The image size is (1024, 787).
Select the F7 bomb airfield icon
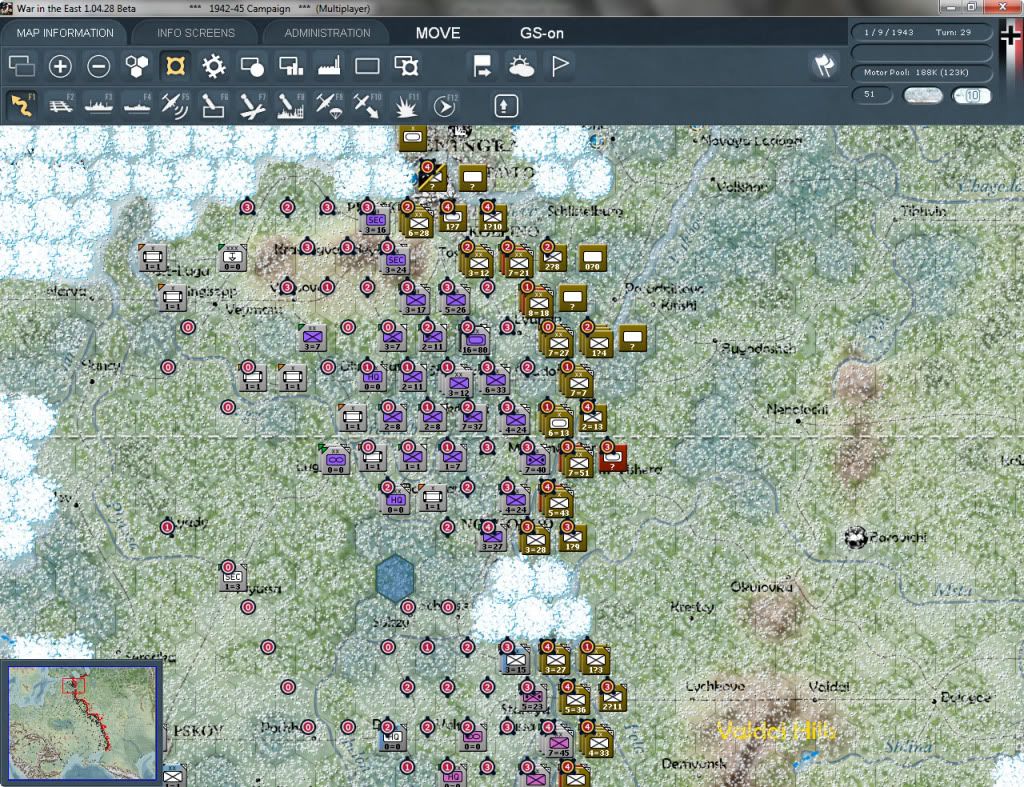point(252,105)
